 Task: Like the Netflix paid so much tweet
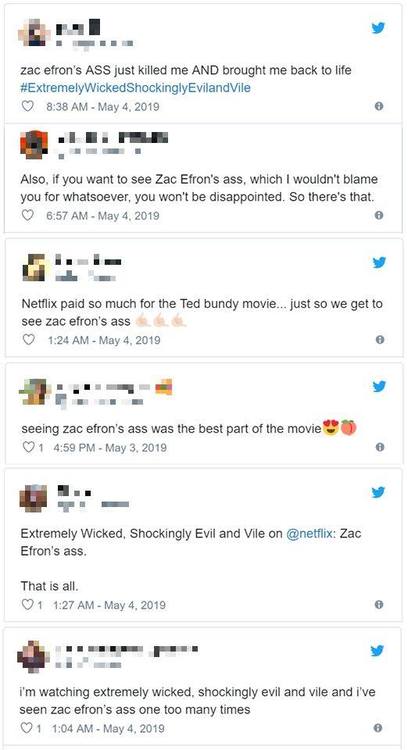(x=29, y=340)
